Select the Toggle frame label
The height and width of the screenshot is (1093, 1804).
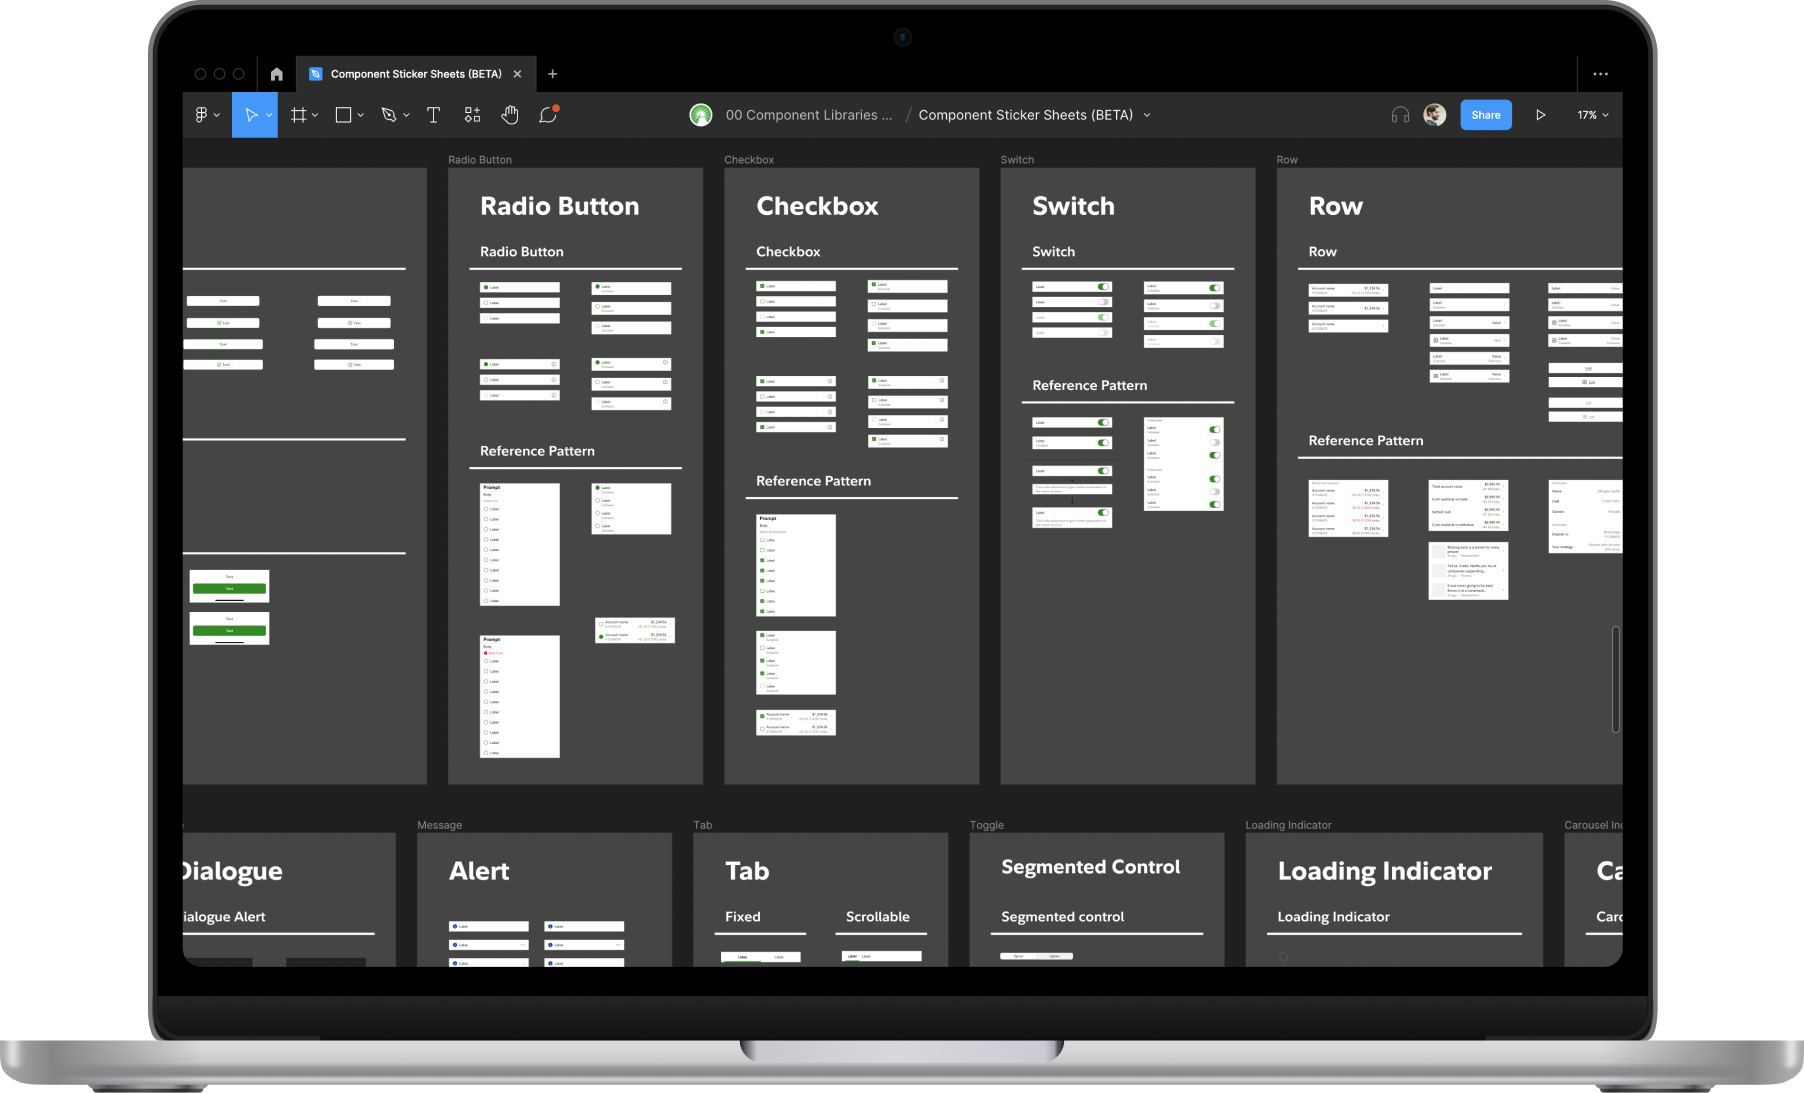click(986, 825)
